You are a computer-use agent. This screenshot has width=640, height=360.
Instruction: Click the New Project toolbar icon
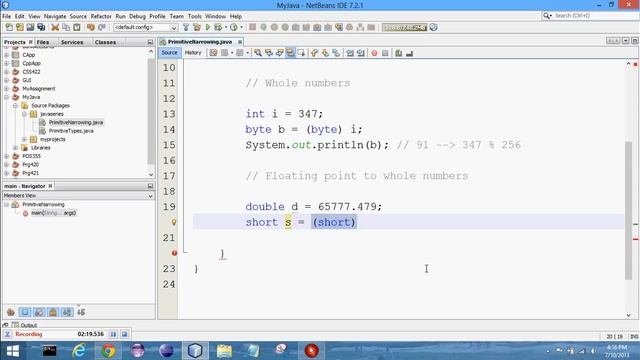tap(19, 27)
